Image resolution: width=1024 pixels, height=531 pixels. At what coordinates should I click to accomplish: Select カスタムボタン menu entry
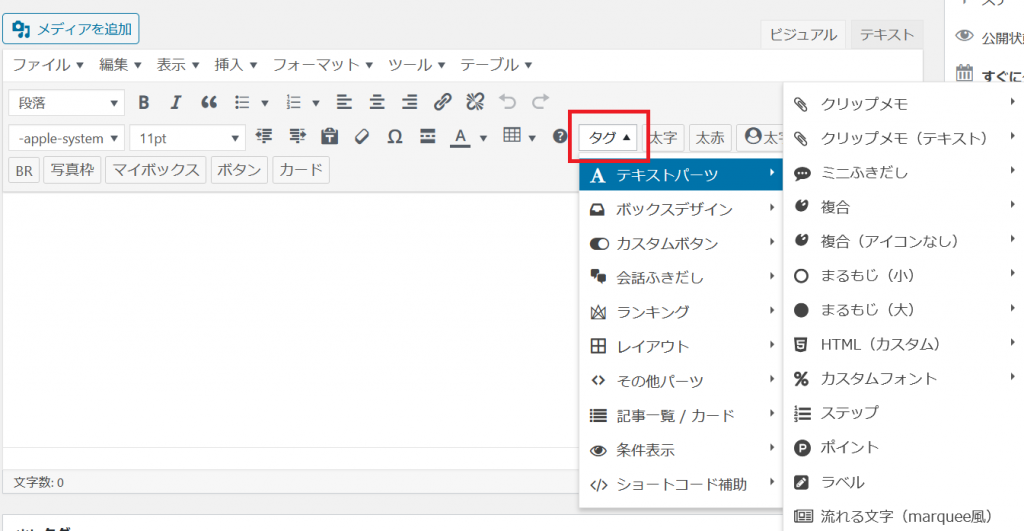coord(680,244)
